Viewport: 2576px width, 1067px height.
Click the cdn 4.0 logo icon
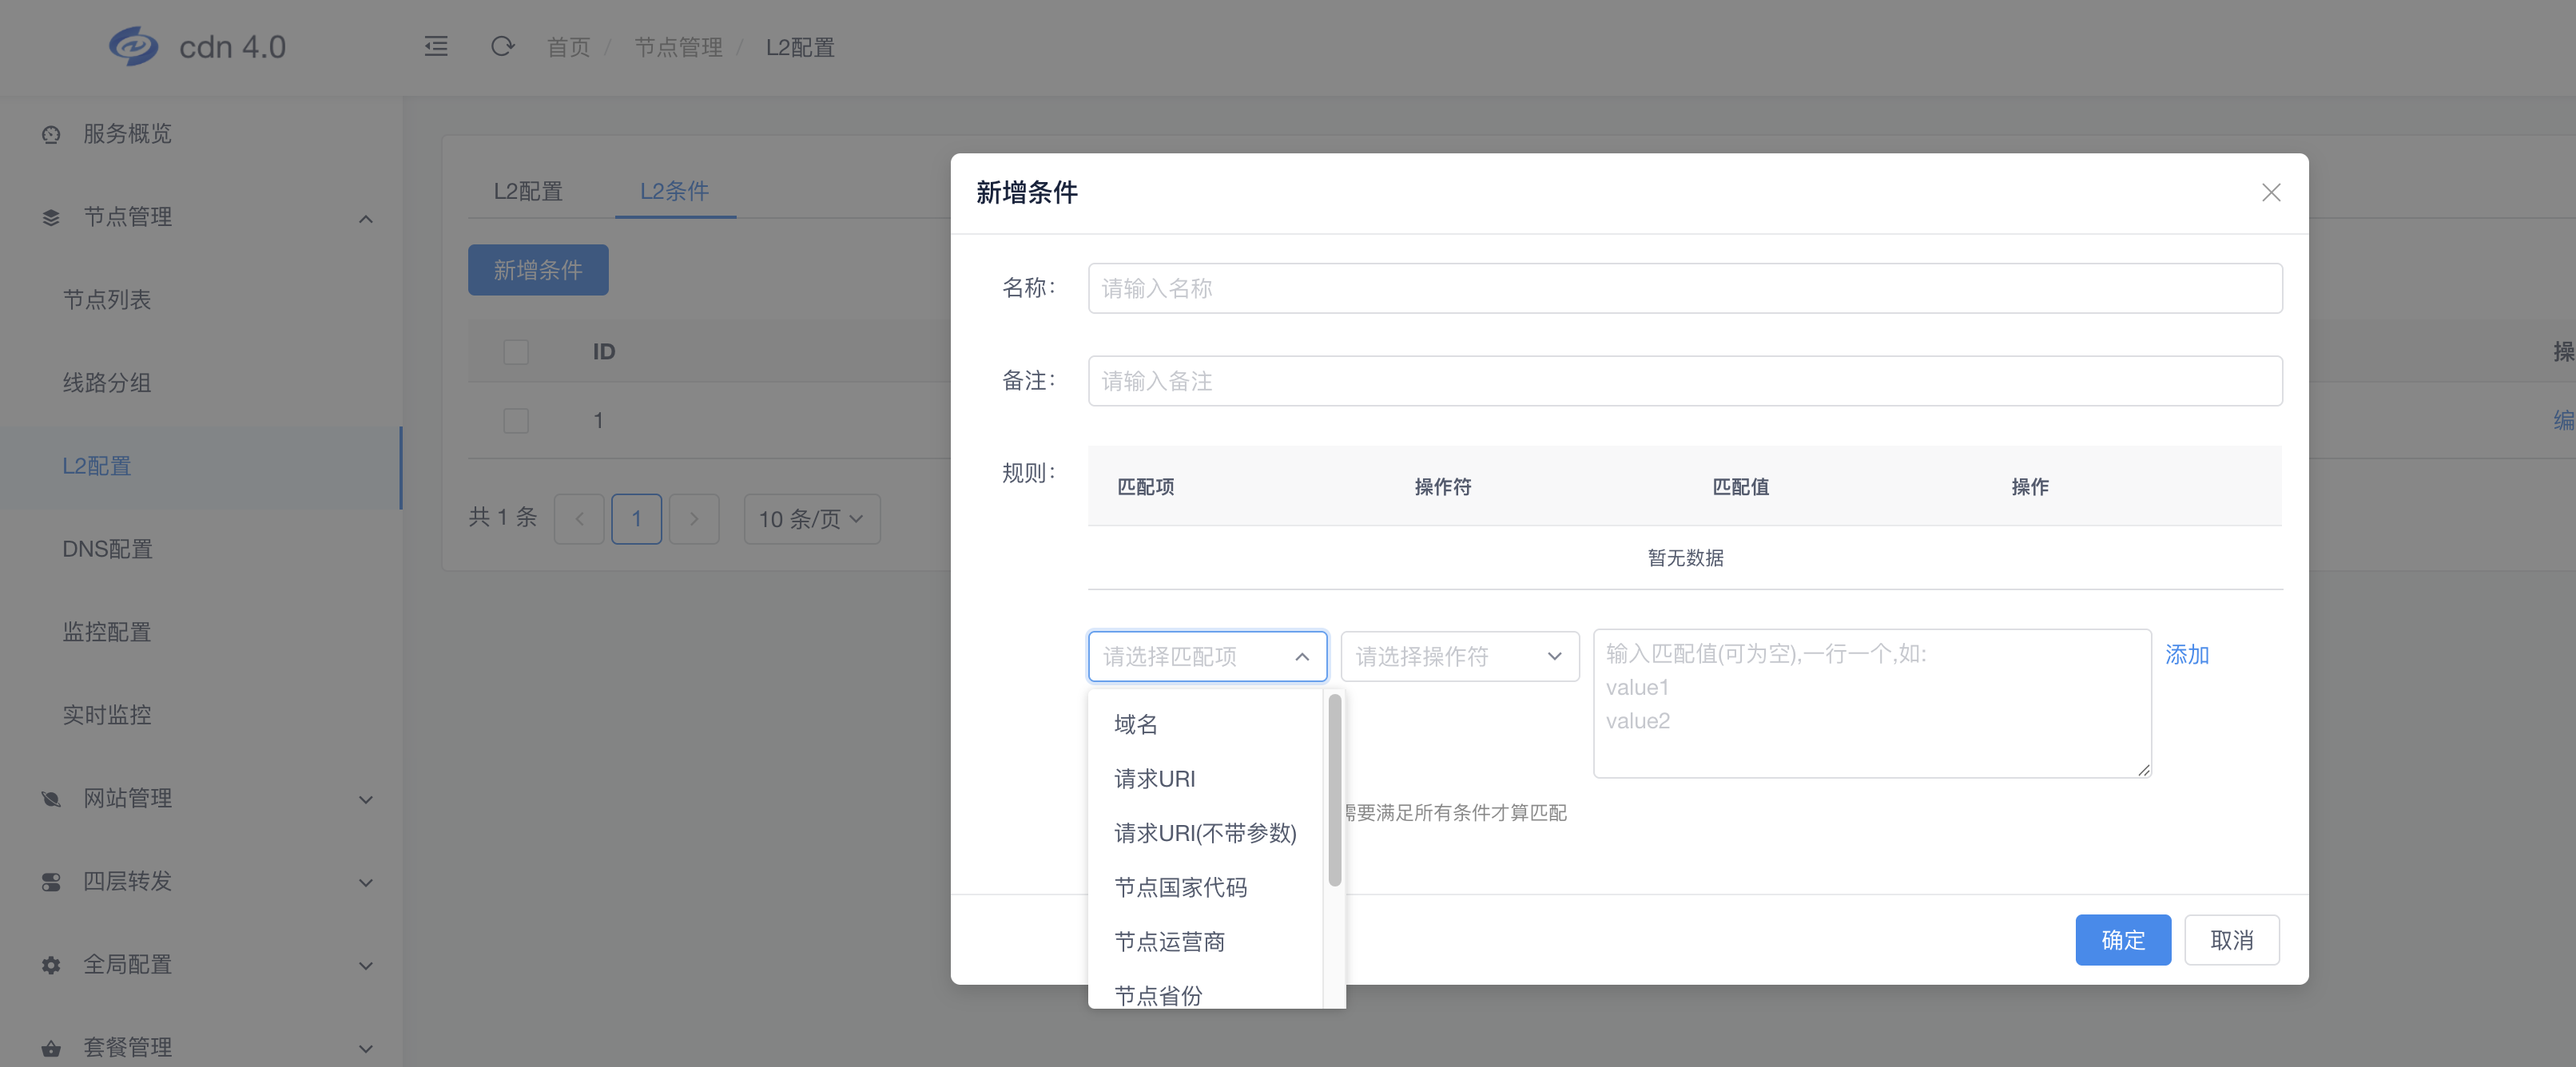point(133,46)
